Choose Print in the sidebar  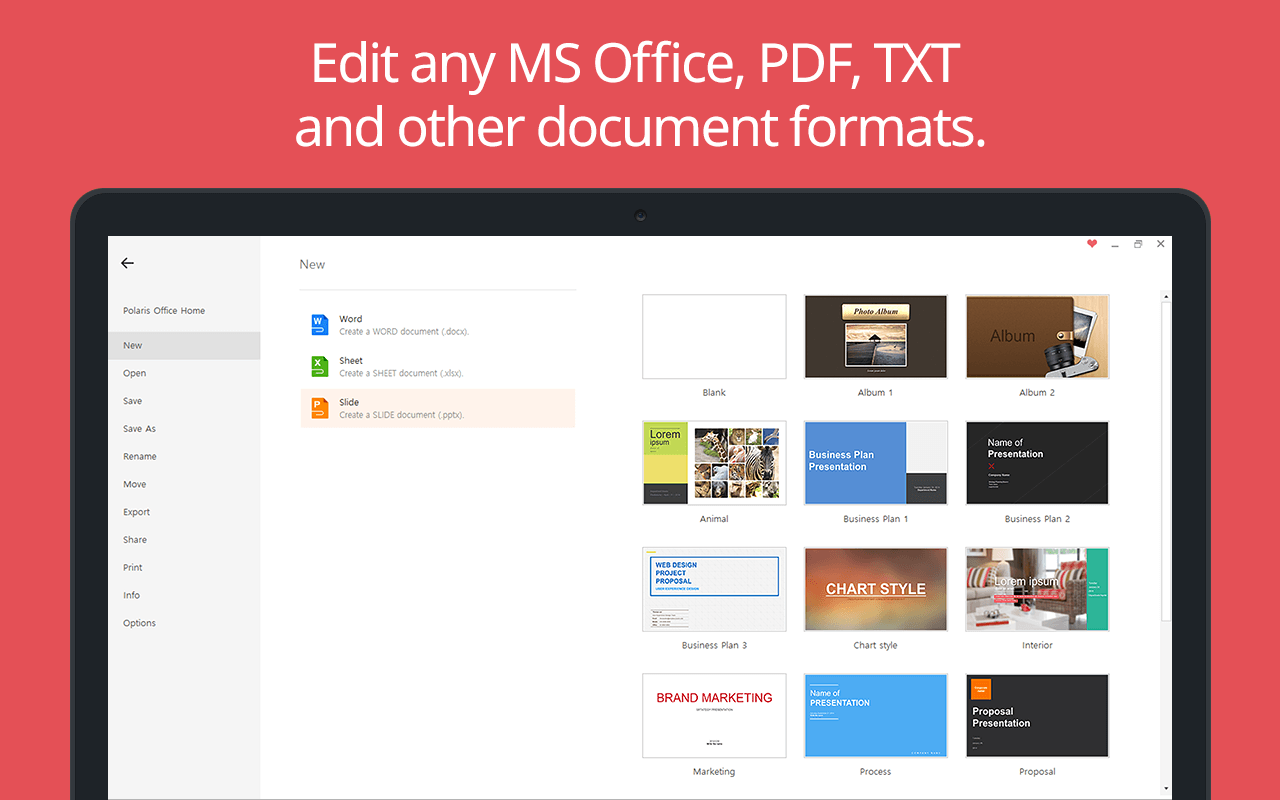184,568
